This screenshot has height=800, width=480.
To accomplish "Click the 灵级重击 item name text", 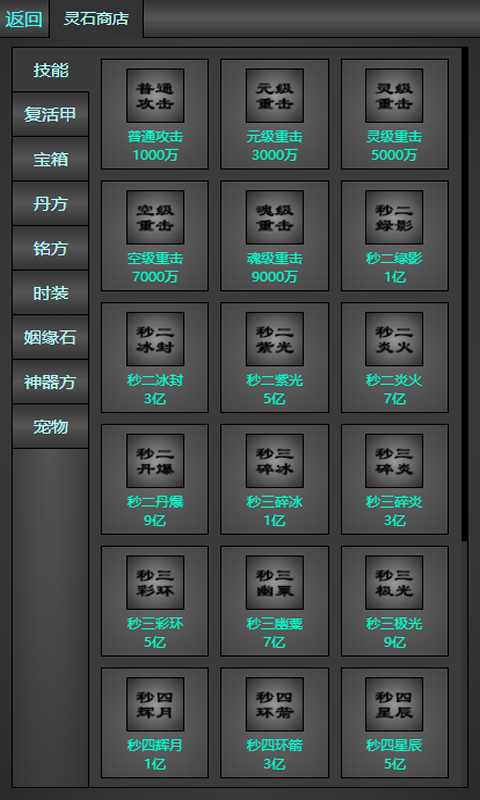I will [x=394, y=137].
